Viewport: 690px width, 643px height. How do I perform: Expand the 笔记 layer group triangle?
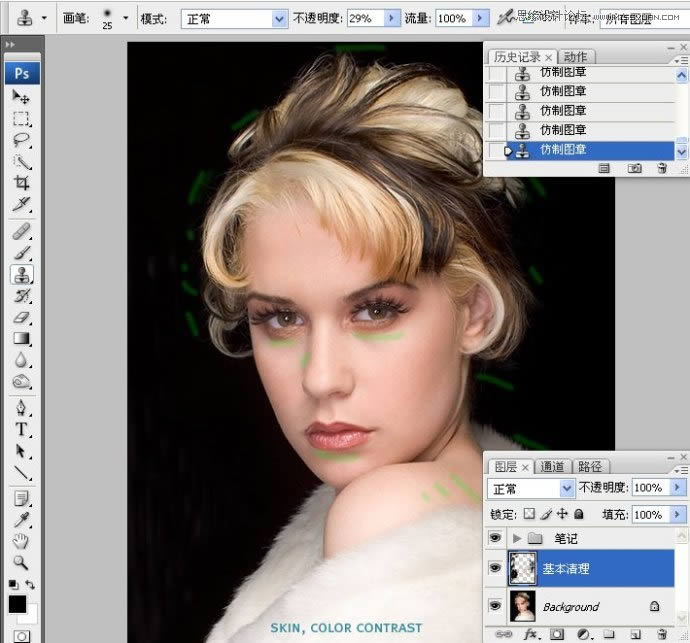pos(517,538)
